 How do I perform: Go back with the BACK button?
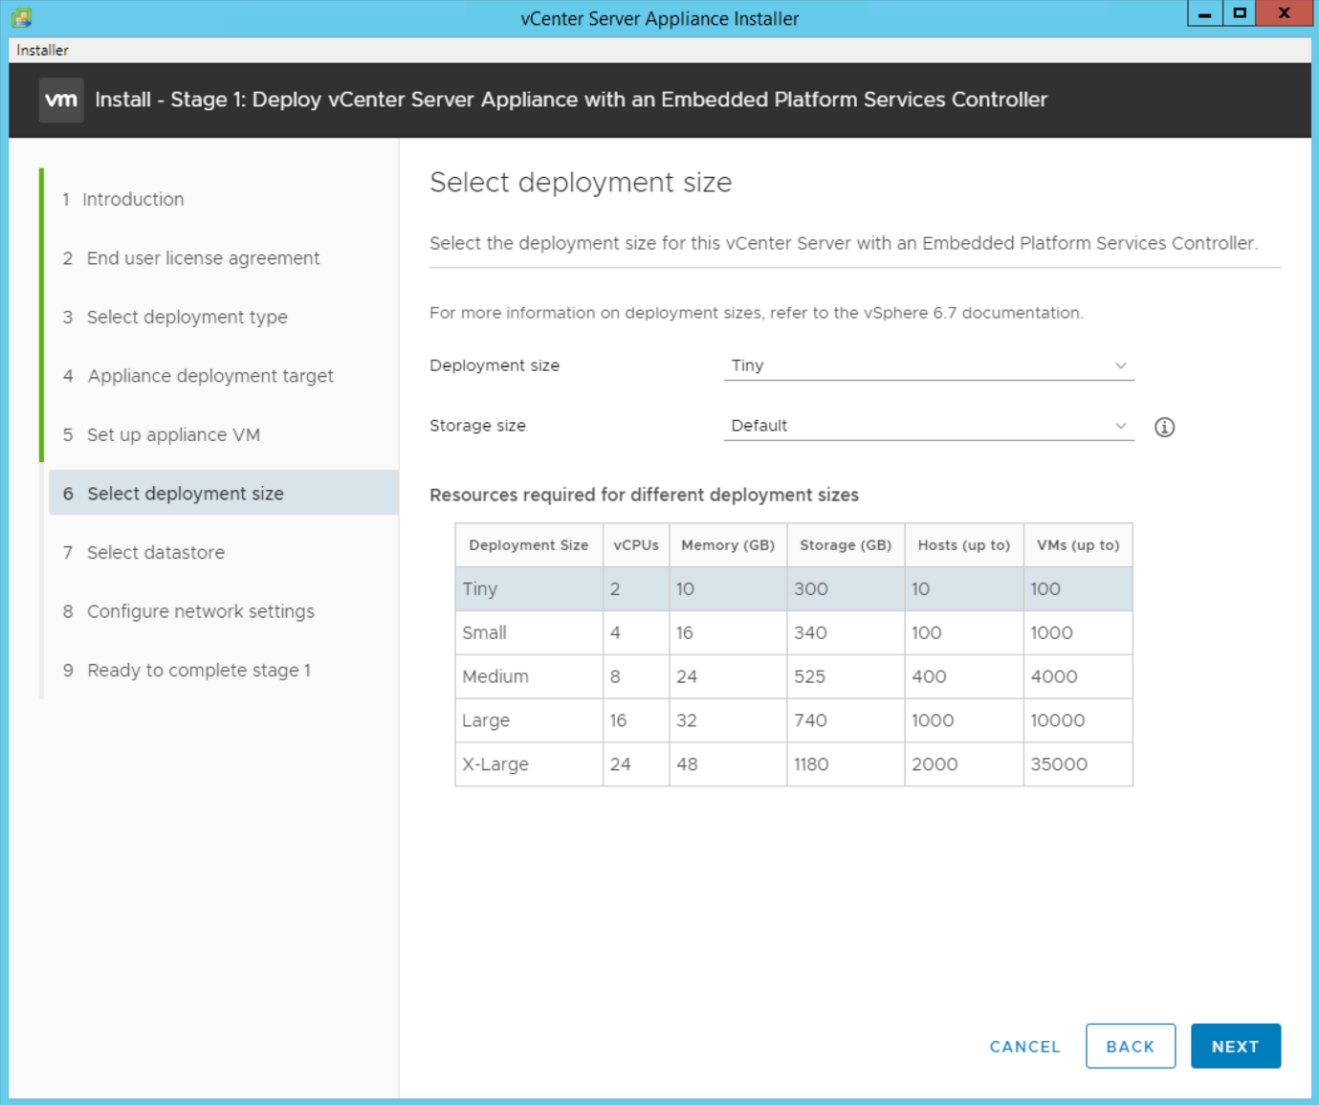(1130, 1046)
